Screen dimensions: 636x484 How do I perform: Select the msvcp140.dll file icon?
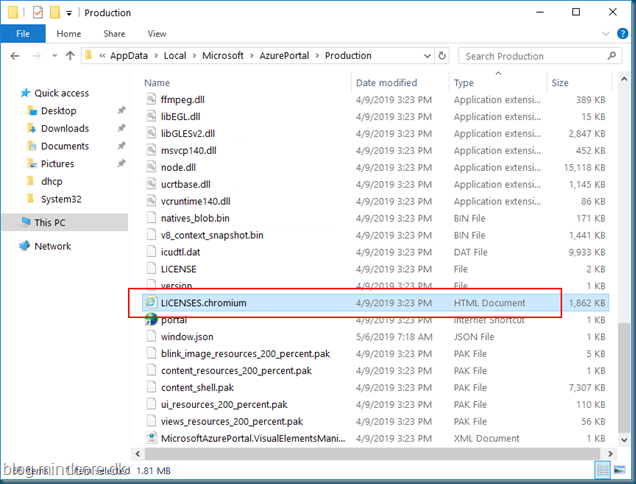(151, 151)
